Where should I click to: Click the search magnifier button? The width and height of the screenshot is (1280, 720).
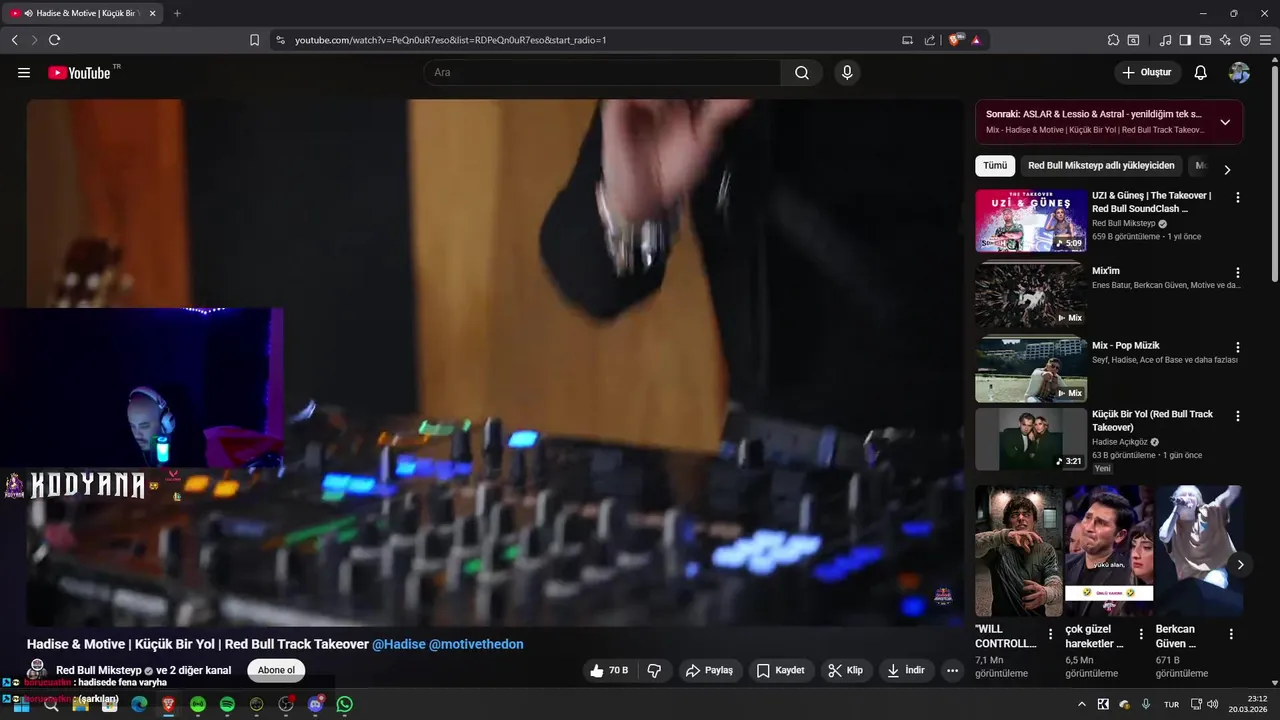tap(802, 73)
